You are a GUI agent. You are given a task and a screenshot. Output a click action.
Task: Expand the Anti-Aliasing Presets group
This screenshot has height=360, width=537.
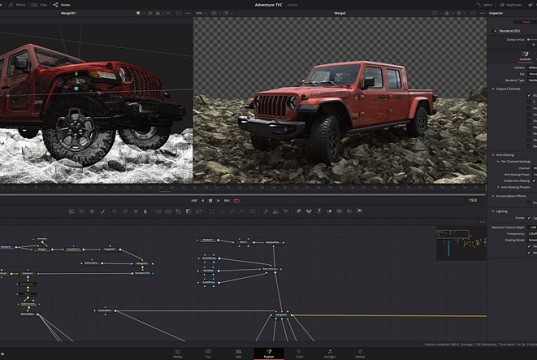498,187
